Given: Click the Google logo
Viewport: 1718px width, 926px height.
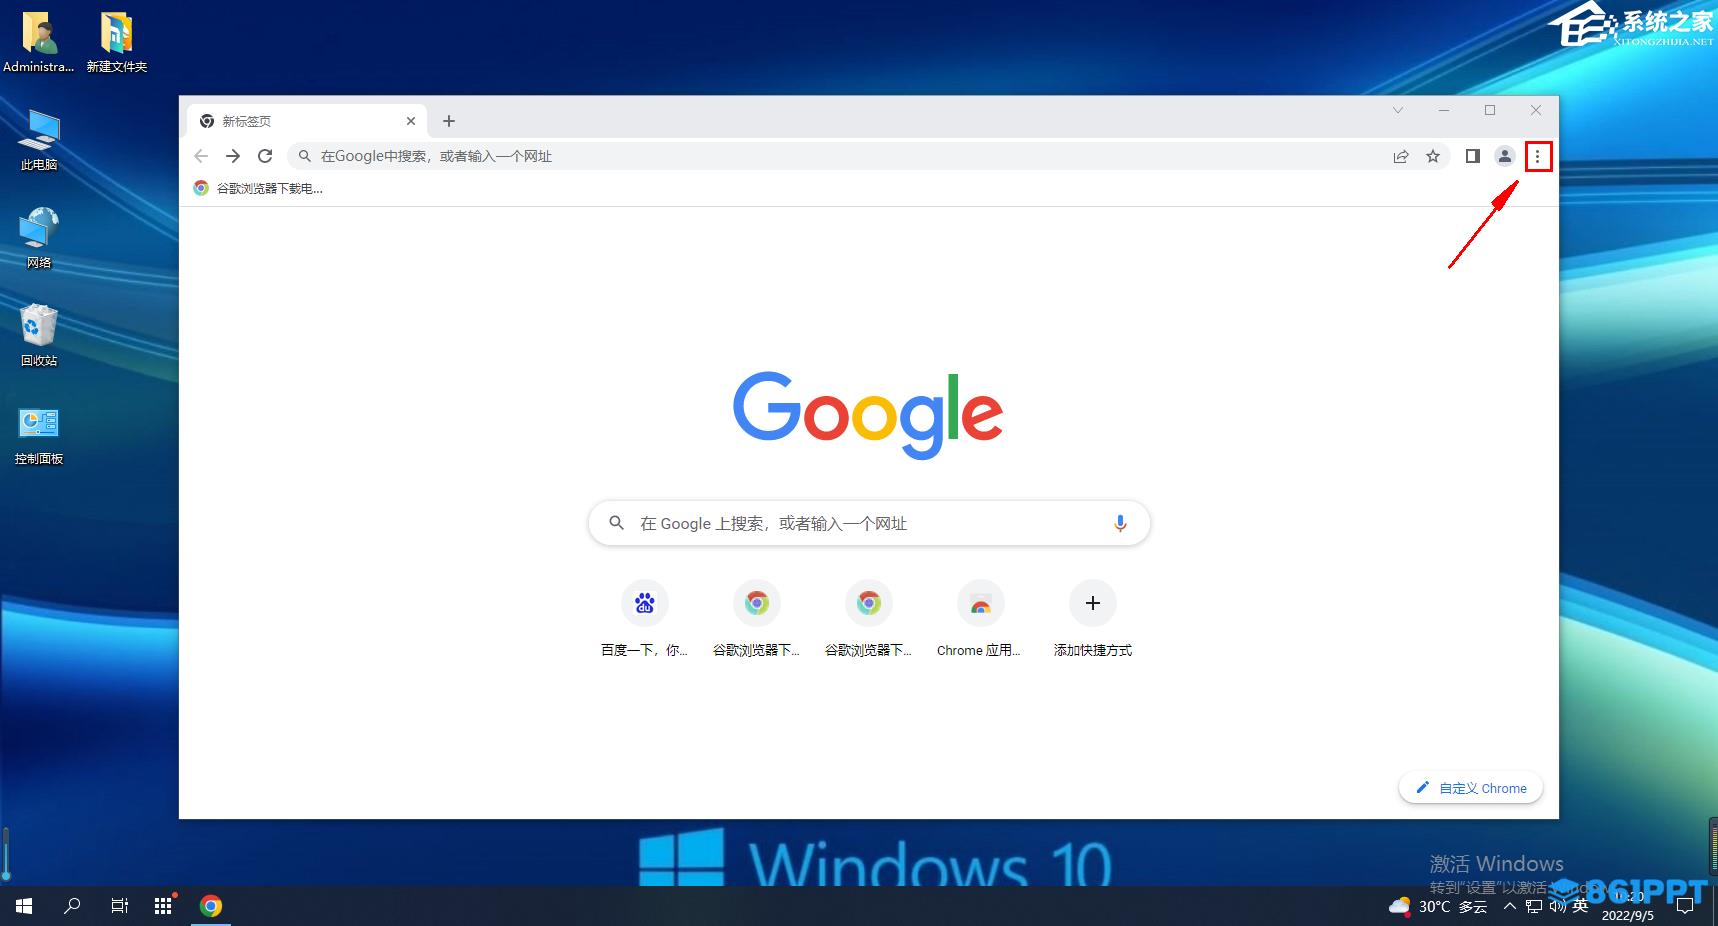Looking at the screenshot, I should (x=868, y=414).
